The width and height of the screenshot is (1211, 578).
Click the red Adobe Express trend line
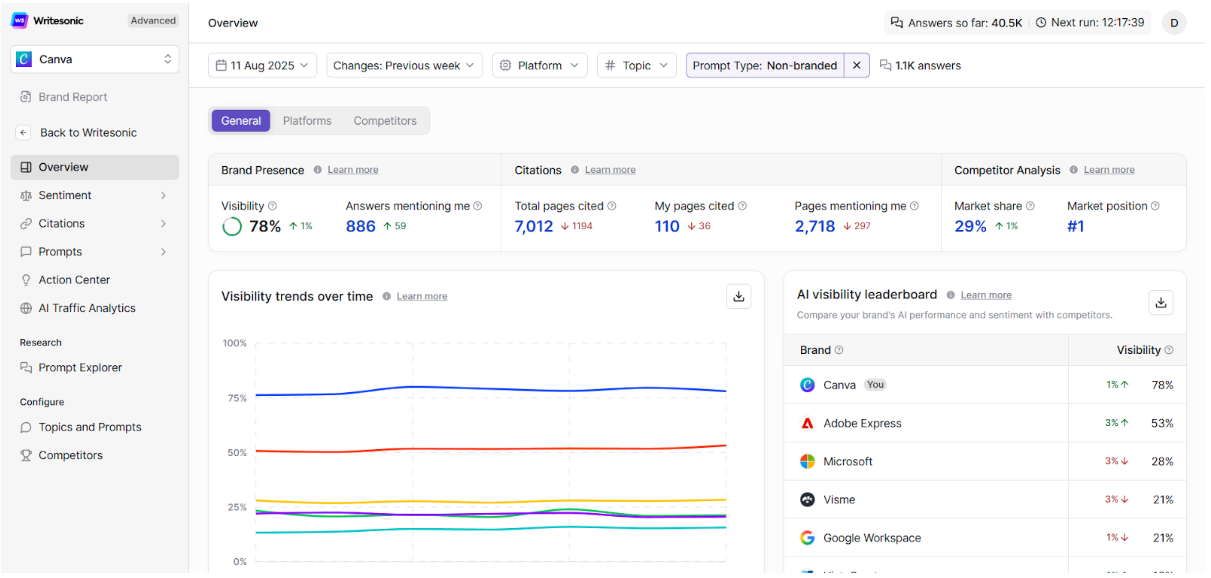tap(490, 449)
